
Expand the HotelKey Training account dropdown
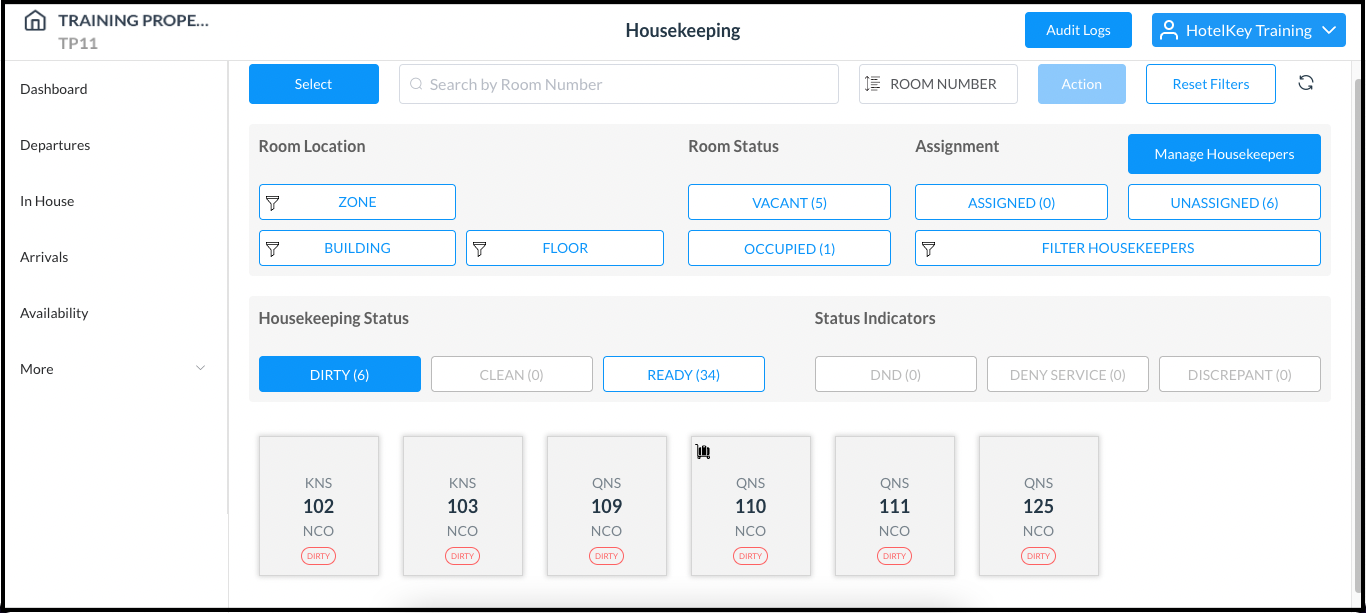(1328, 29)
